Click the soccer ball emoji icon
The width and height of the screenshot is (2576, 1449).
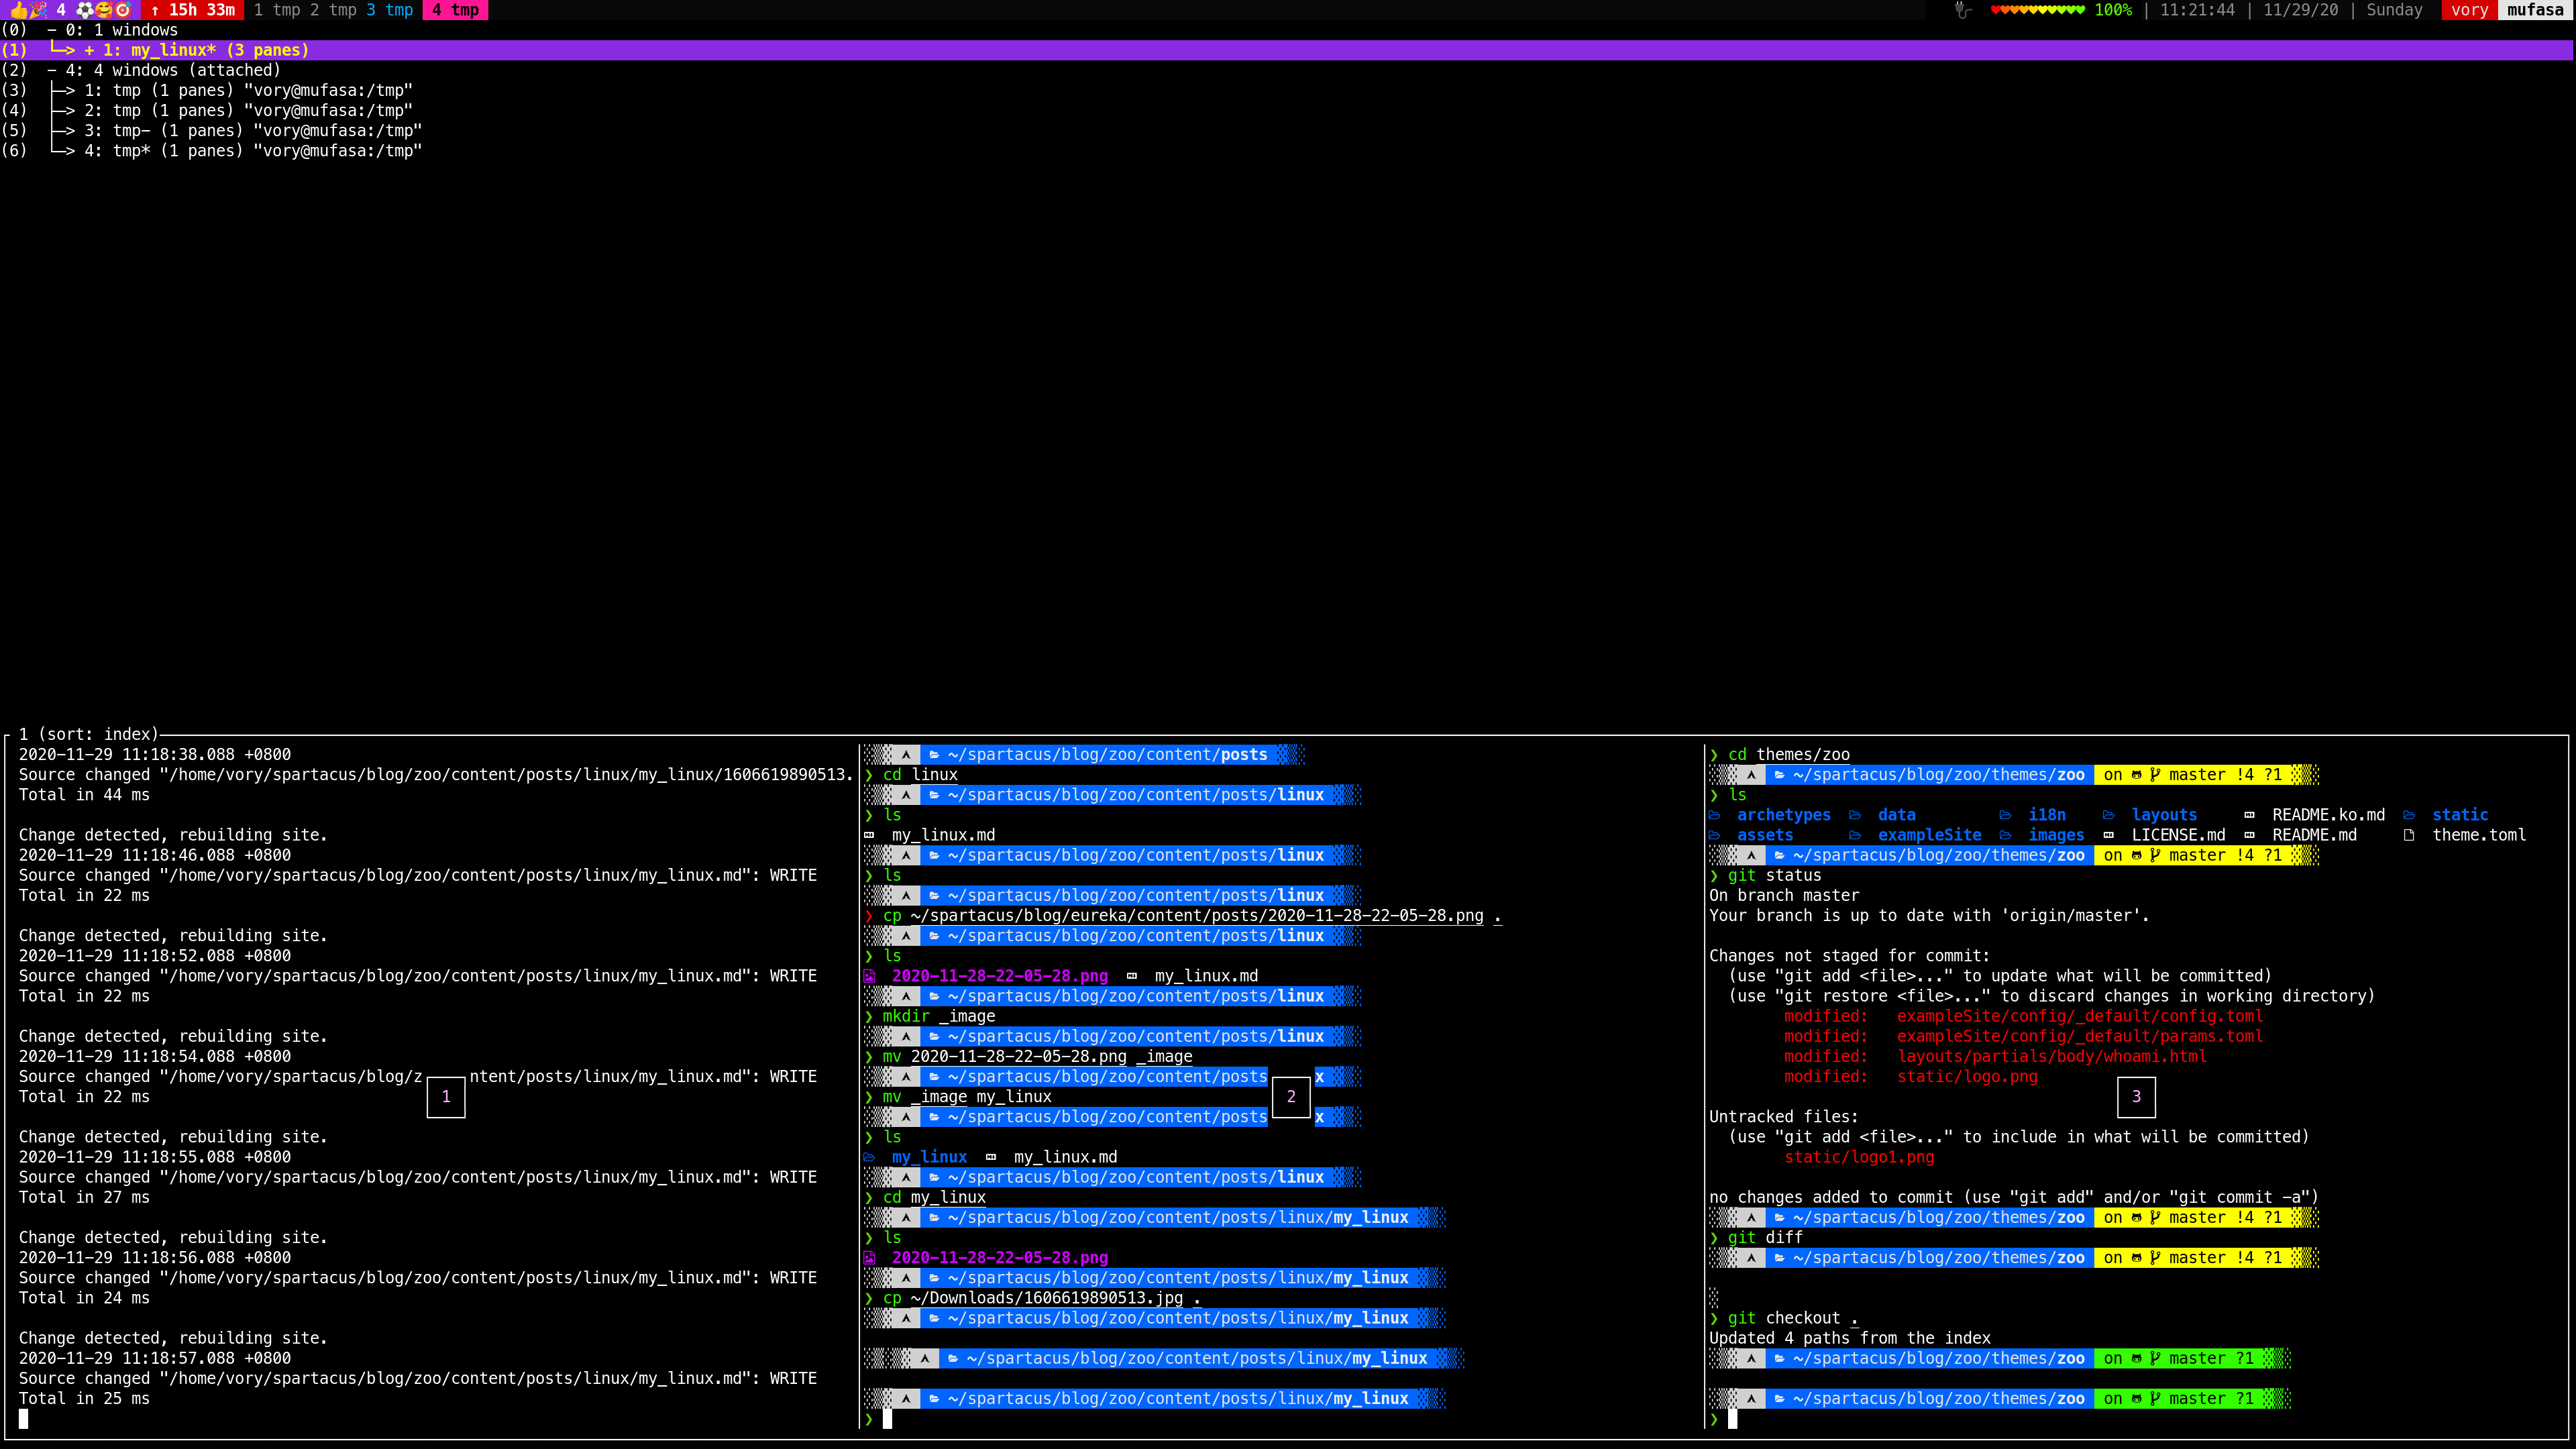point(85,10)
